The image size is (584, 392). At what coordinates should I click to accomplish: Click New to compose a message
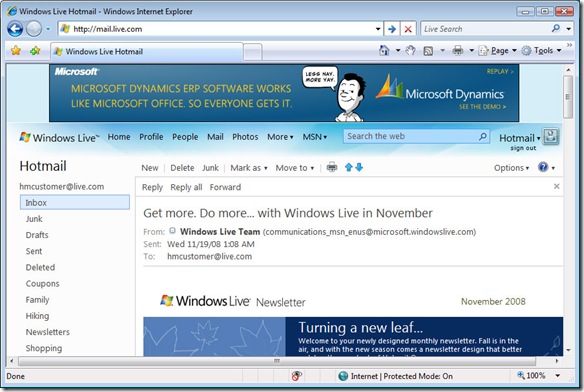coord(150,168)
